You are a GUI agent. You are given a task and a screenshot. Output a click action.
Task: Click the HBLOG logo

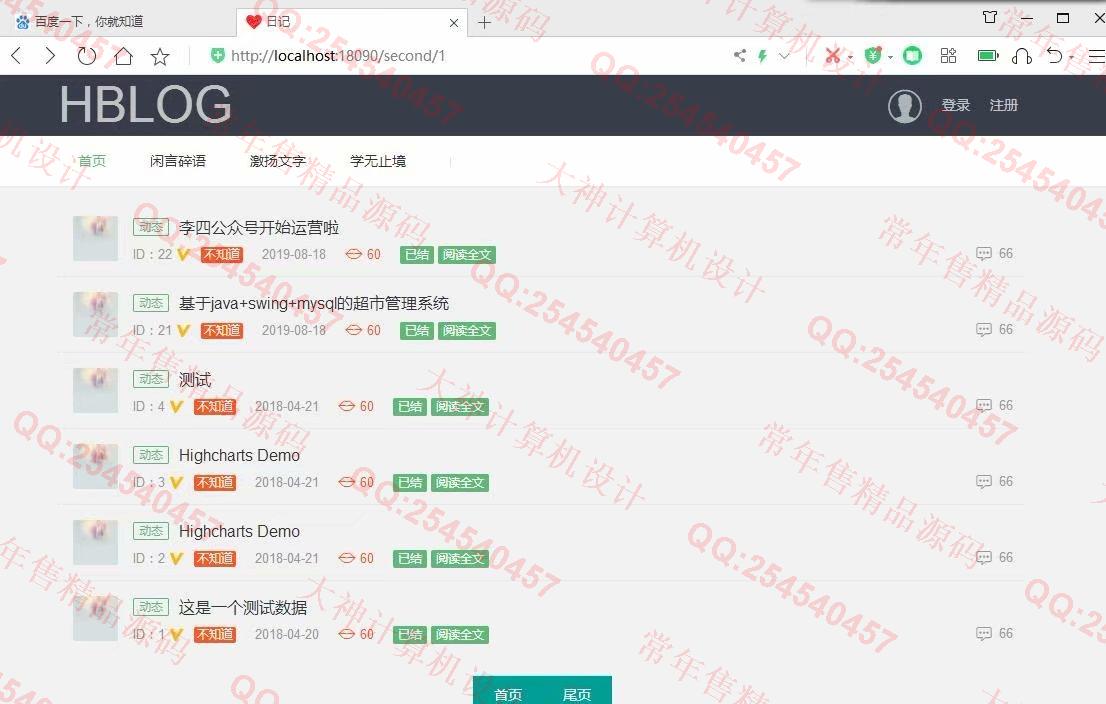coord(145,105)
